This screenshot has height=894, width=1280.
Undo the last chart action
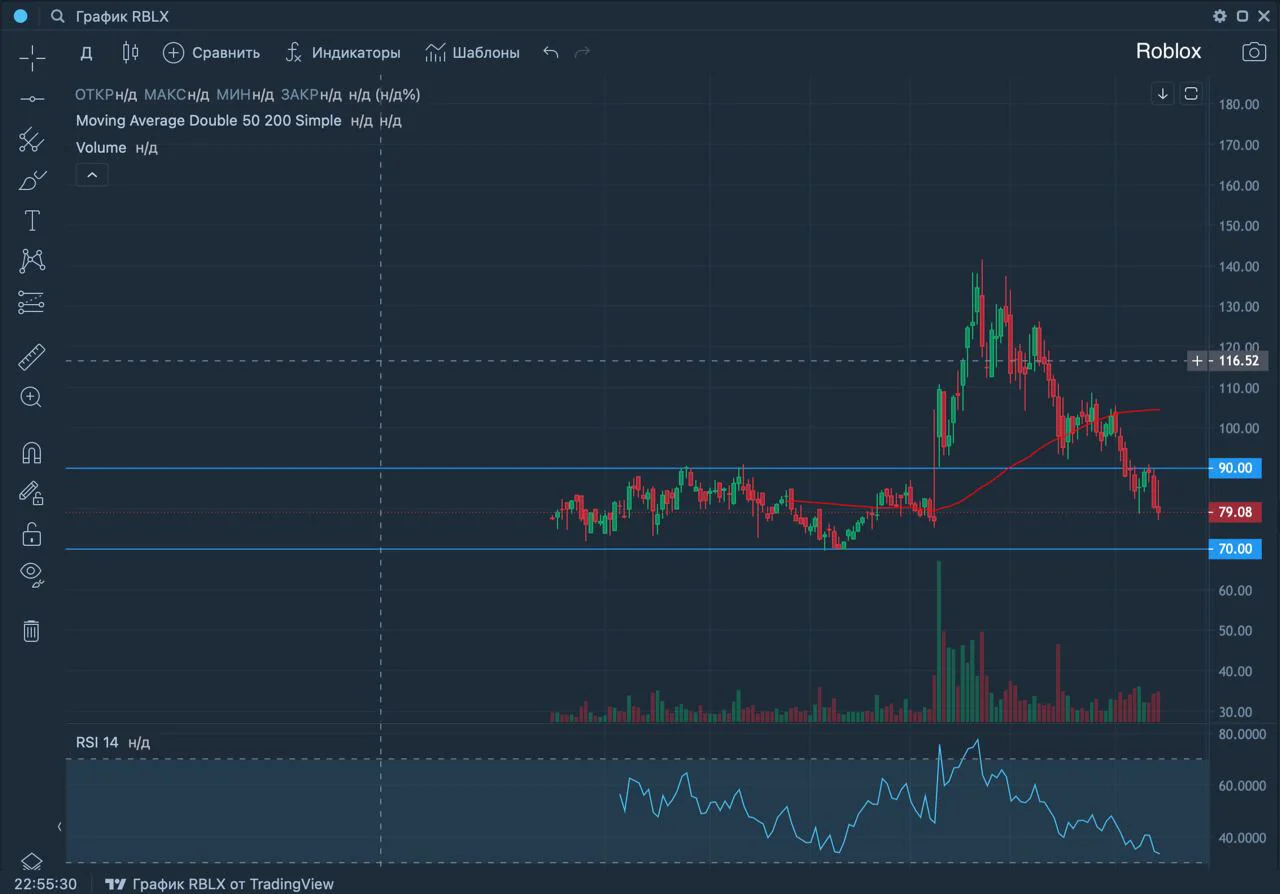point(551,52)
